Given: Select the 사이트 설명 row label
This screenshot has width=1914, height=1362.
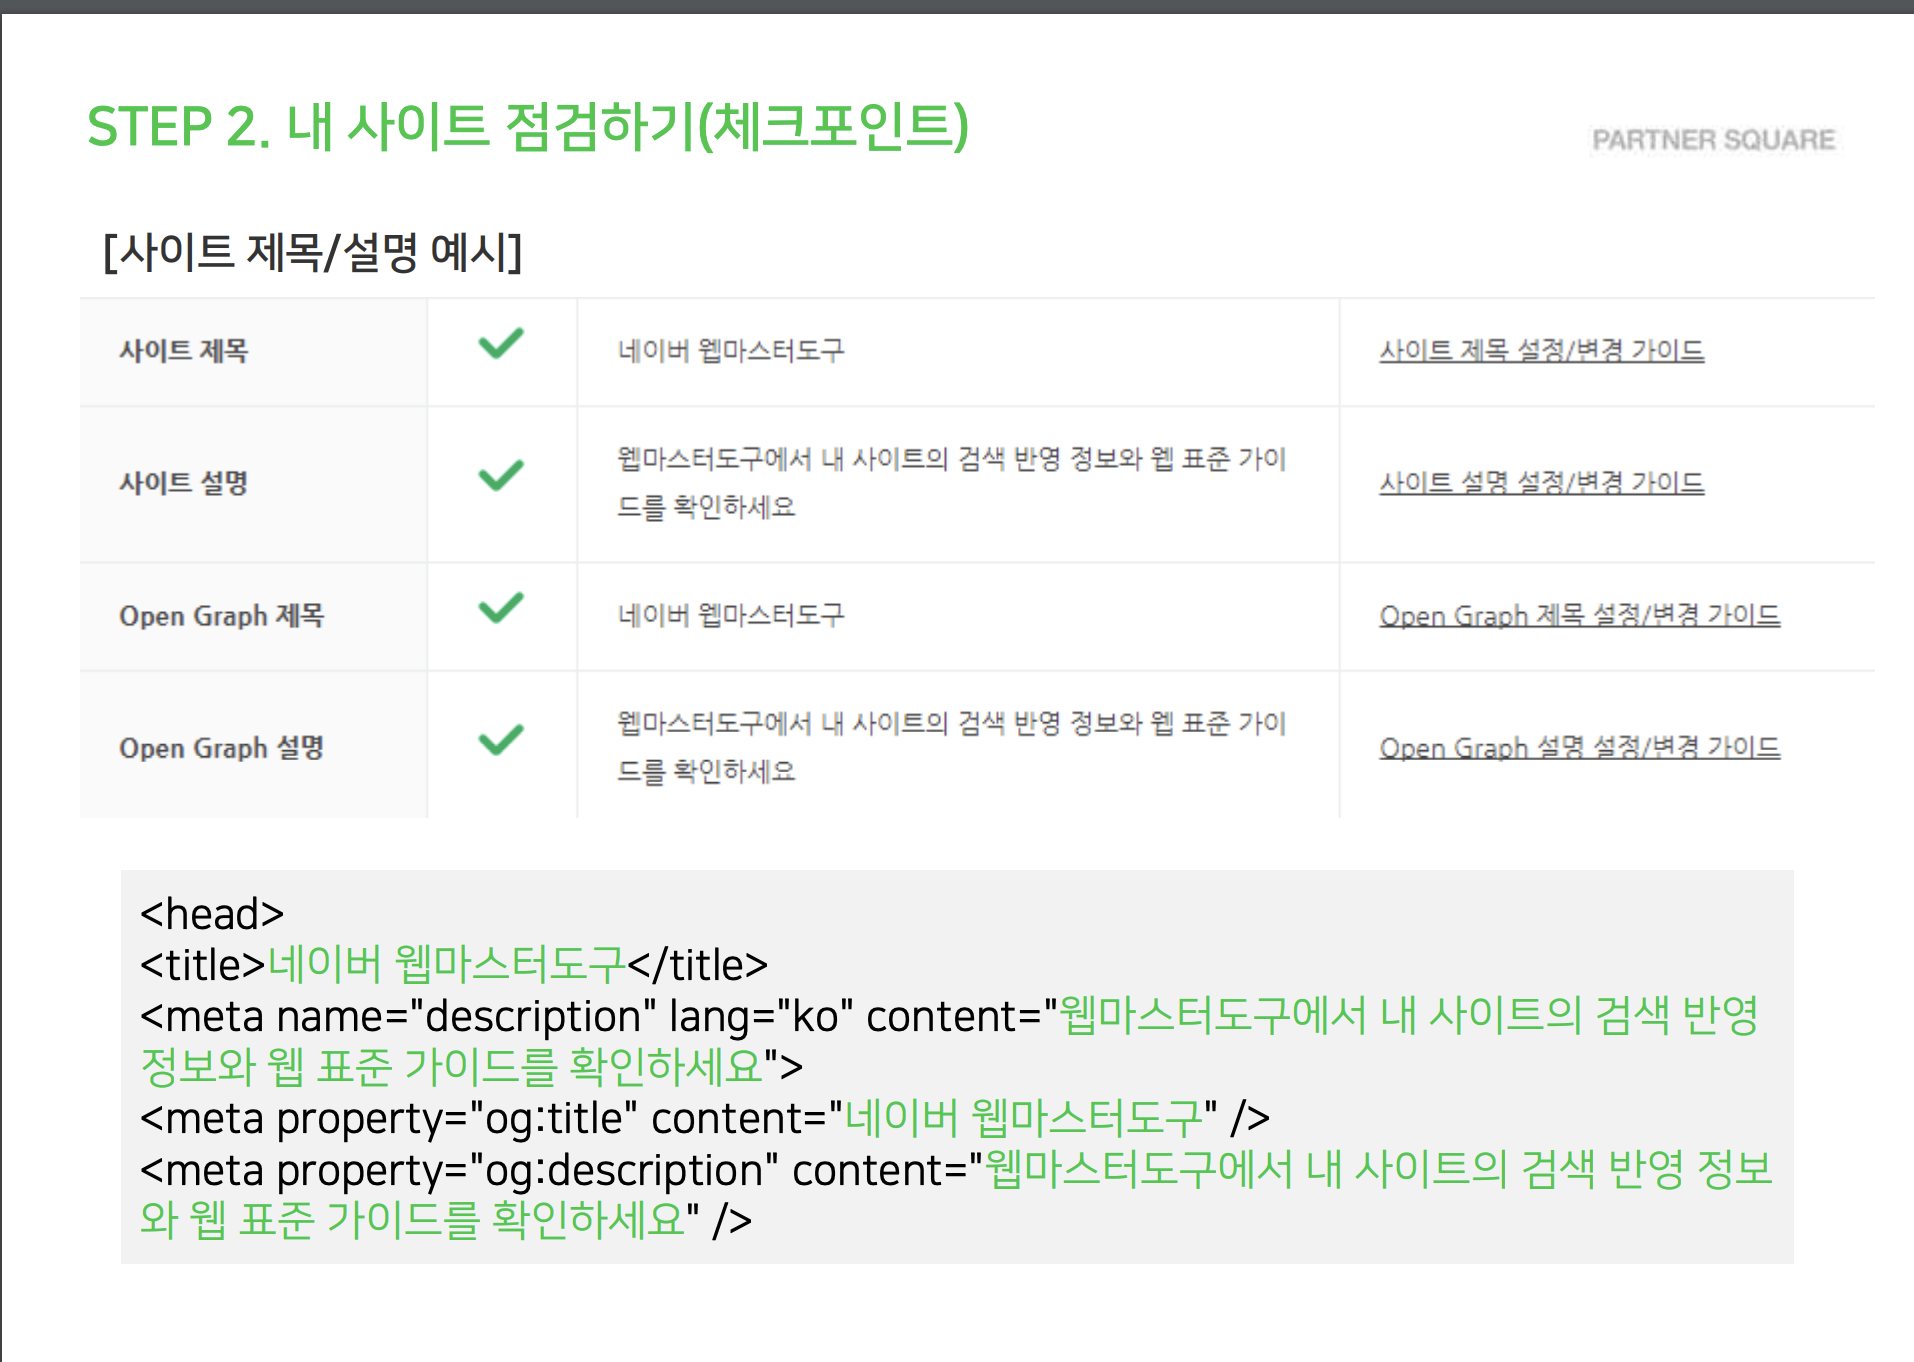Looking at the screenshot, I should tap(183, 483).
